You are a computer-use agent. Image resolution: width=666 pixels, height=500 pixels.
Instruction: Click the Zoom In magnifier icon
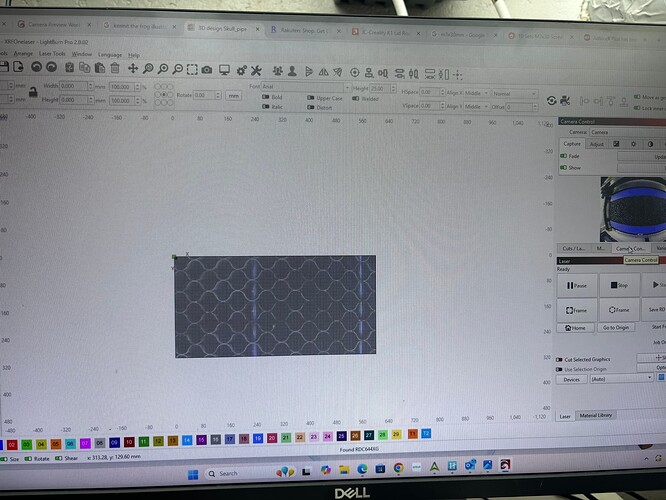point(148,69)
